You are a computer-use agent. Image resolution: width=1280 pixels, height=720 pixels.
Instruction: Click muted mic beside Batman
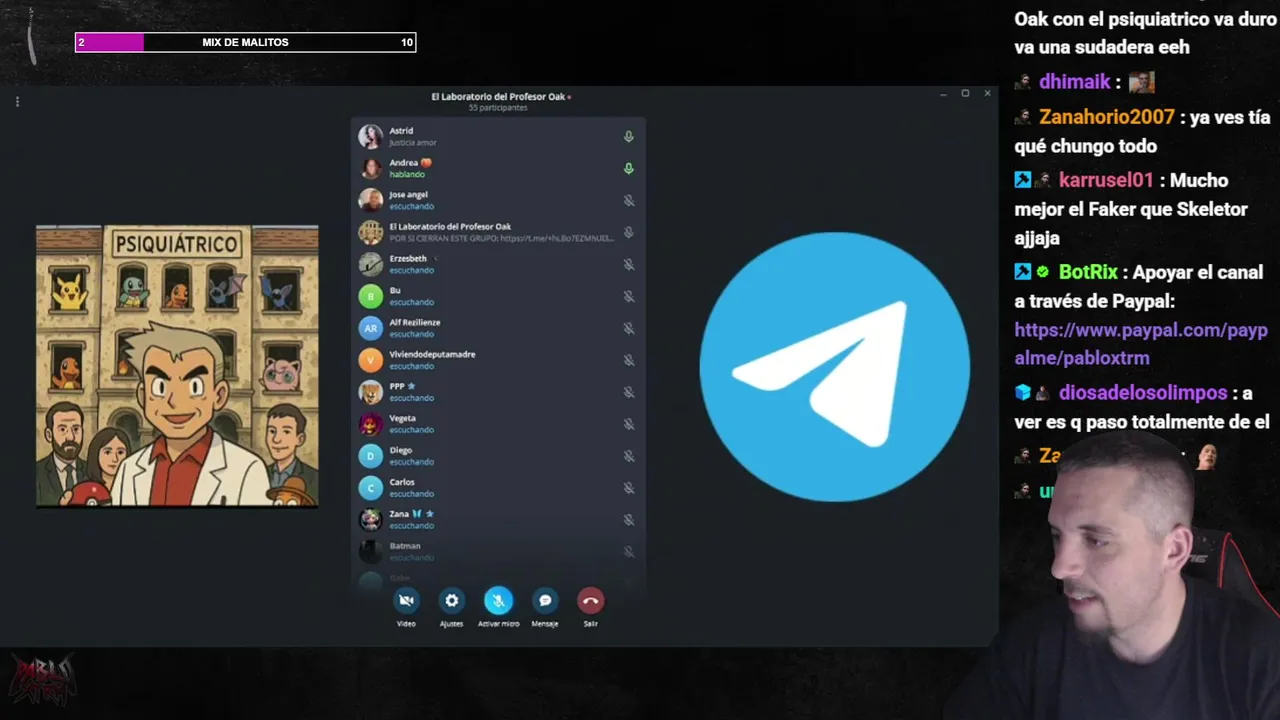coord(629,553)
